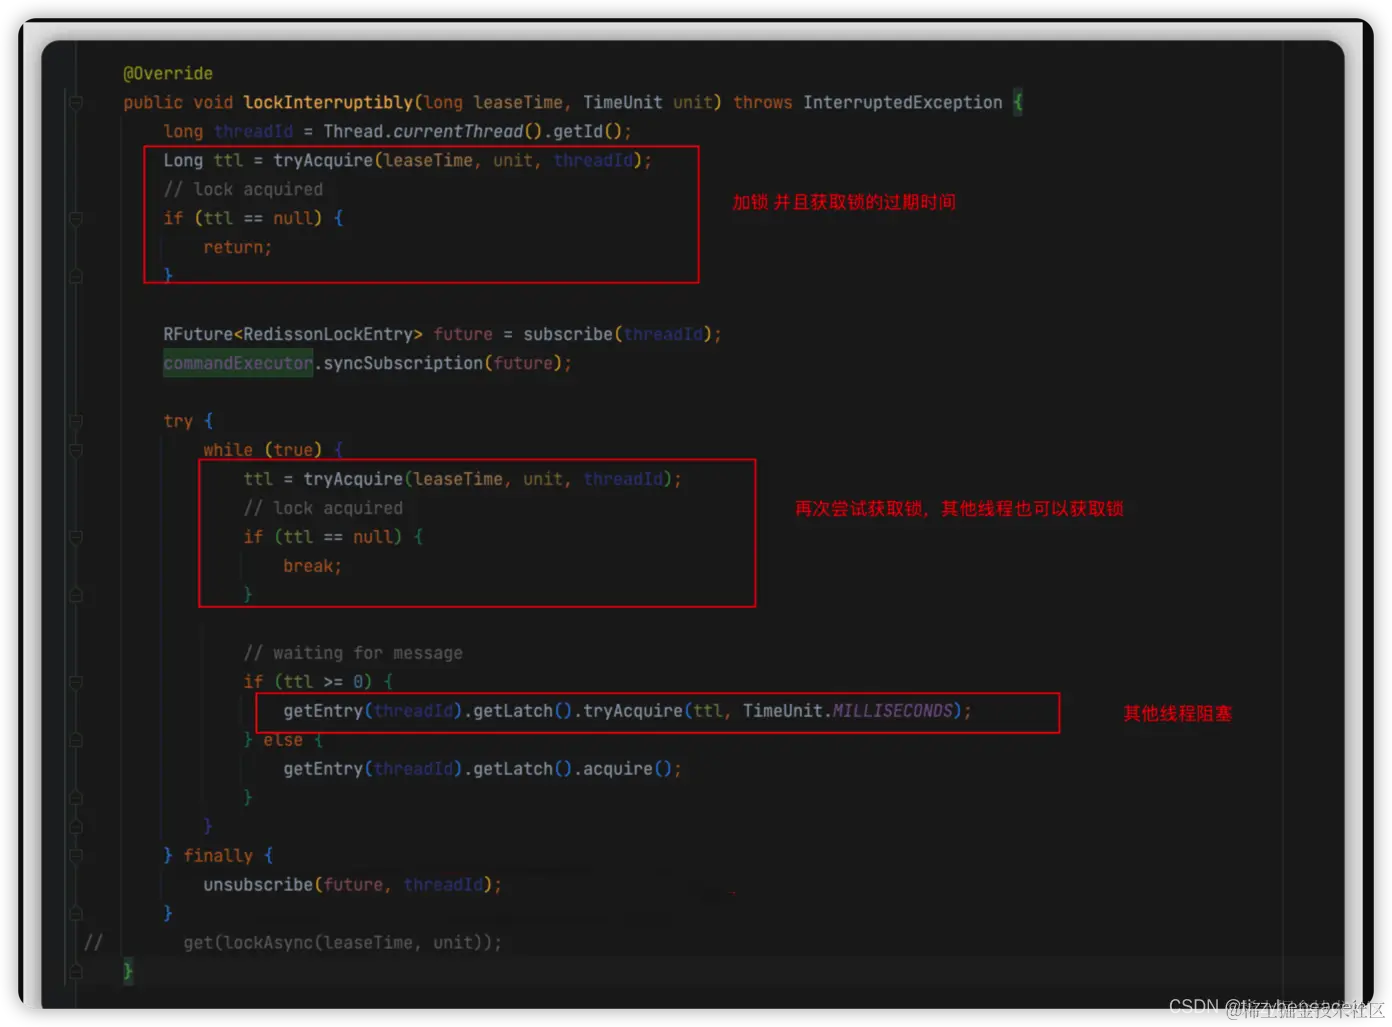
Task: Click InterruptedException in the throws clause
Action: (902, 102)
